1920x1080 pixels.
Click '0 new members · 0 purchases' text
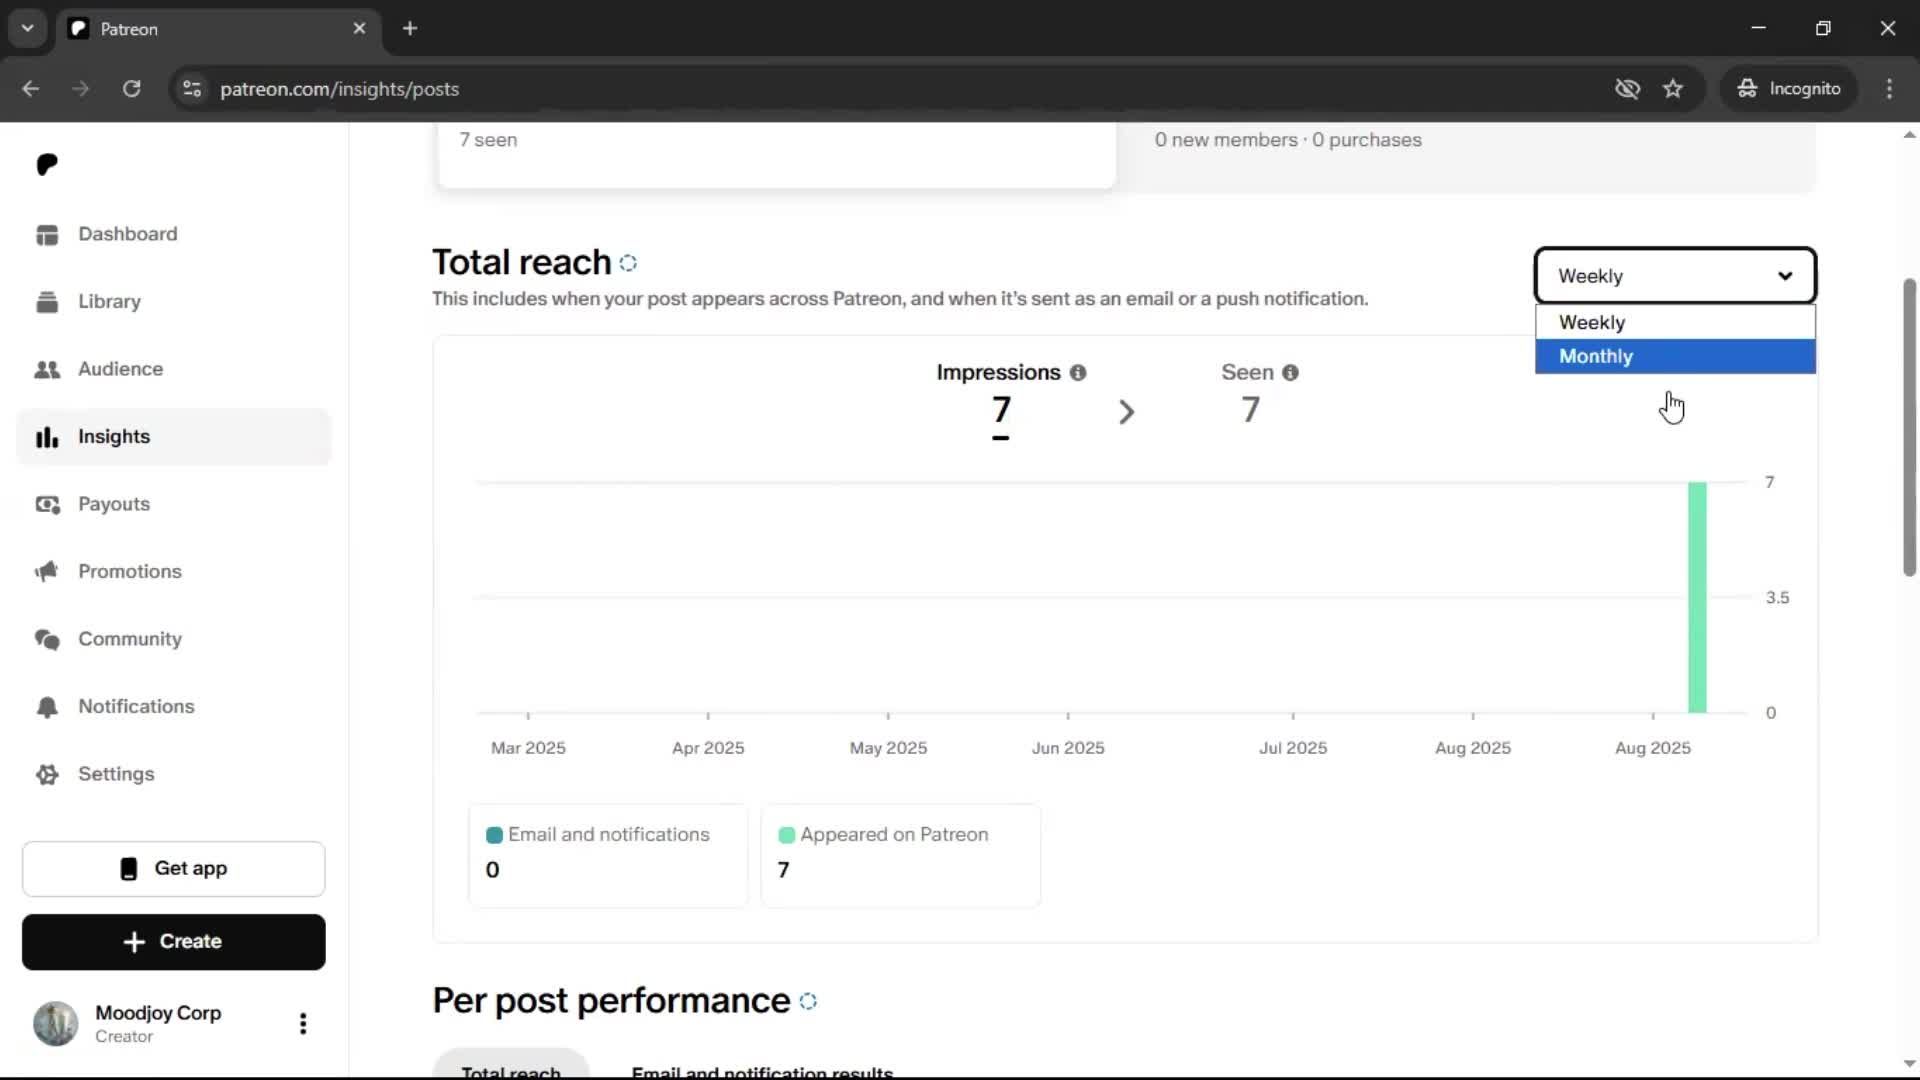pyautogui.click(x=1288, y=140)
